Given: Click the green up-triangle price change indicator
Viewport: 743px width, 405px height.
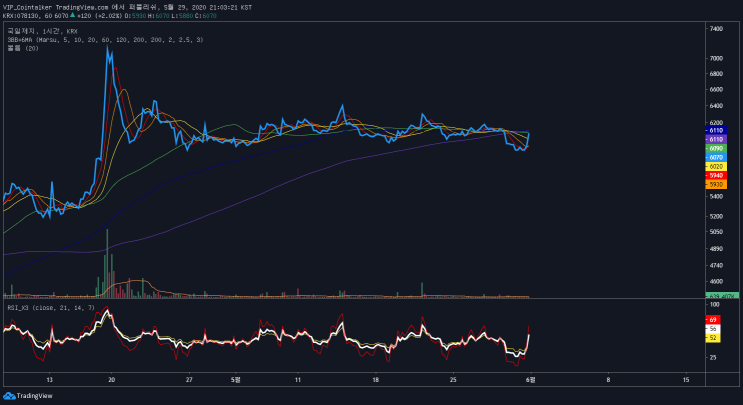Looking at the screenshot, I should pyautogui.click(x=72, y=15).
